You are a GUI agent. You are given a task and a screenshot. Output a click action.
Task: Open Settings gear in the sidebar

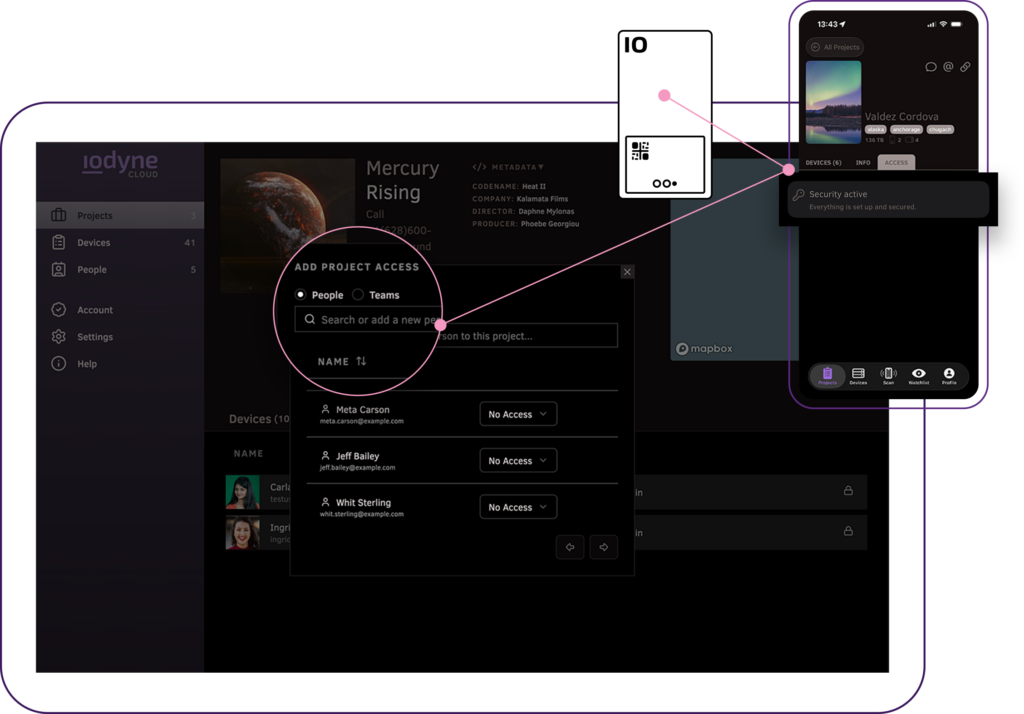coord(59,336)
